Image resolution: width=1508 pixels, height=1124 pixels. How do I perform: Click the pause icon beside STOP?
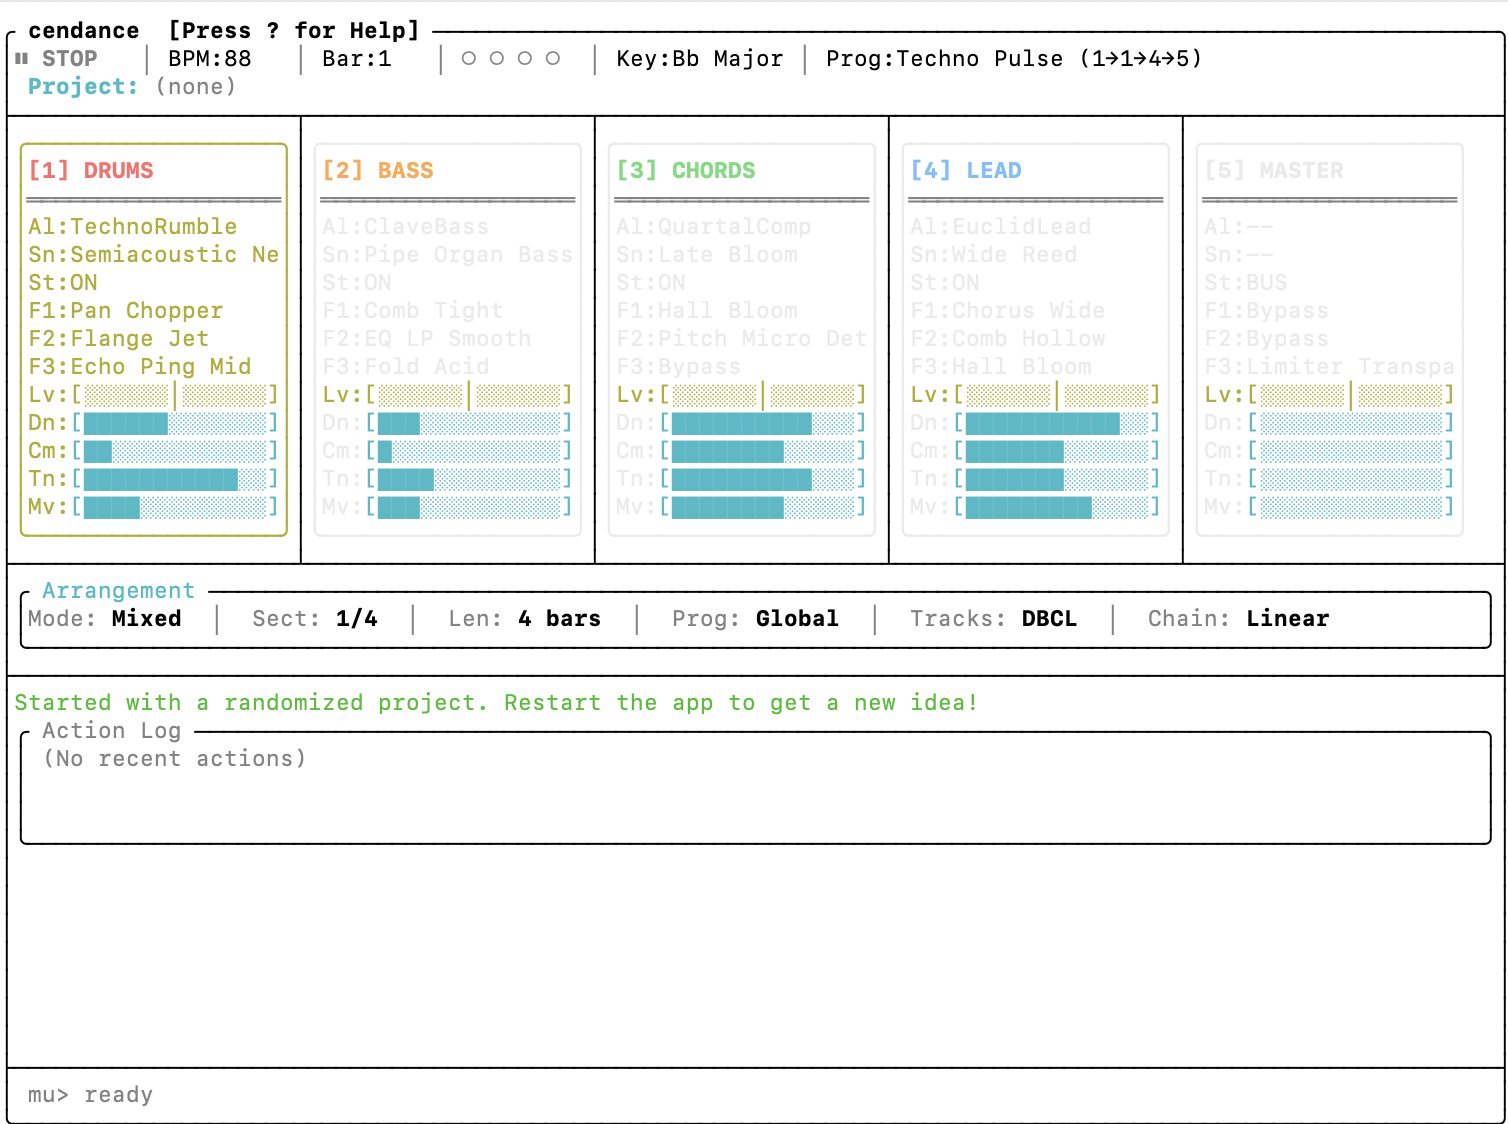tap(21, 59)
